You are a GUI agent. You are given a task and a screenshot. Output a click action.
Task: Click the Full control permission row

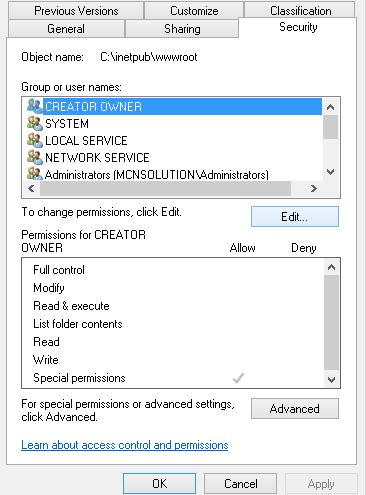[x=173, y=270]
